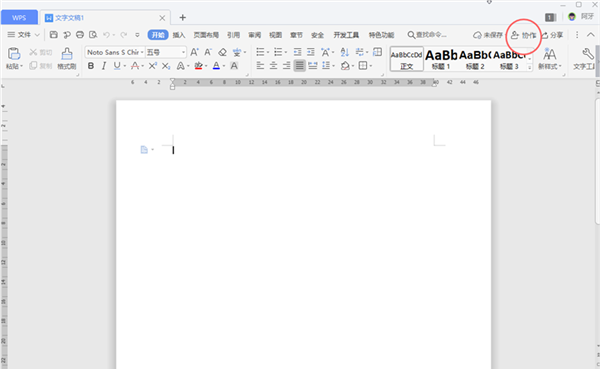Click the Align Right icon
This screenshot has width=600, height=369.
tap(286, 66)
